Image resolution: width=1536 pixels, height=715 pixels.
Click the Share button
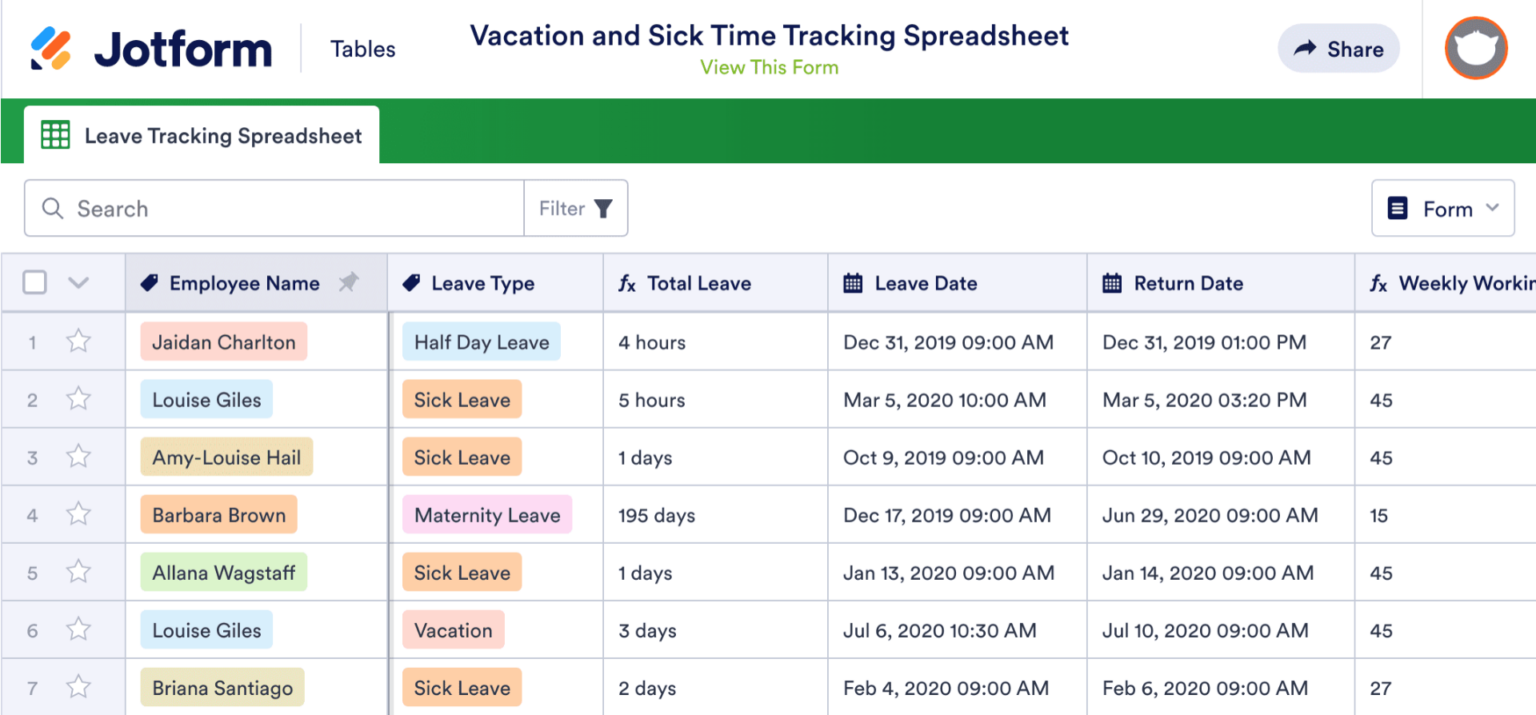(x=1338, y=48)
